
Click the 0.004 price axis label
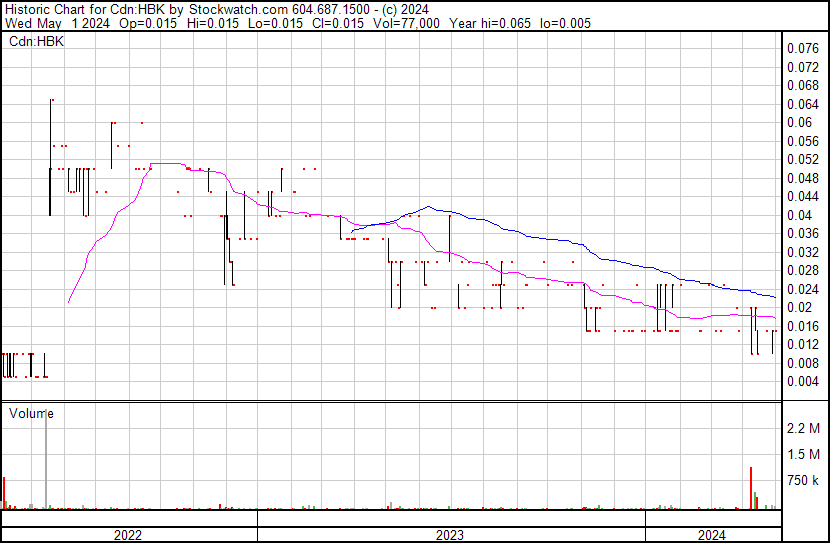(x=803, y=382)
